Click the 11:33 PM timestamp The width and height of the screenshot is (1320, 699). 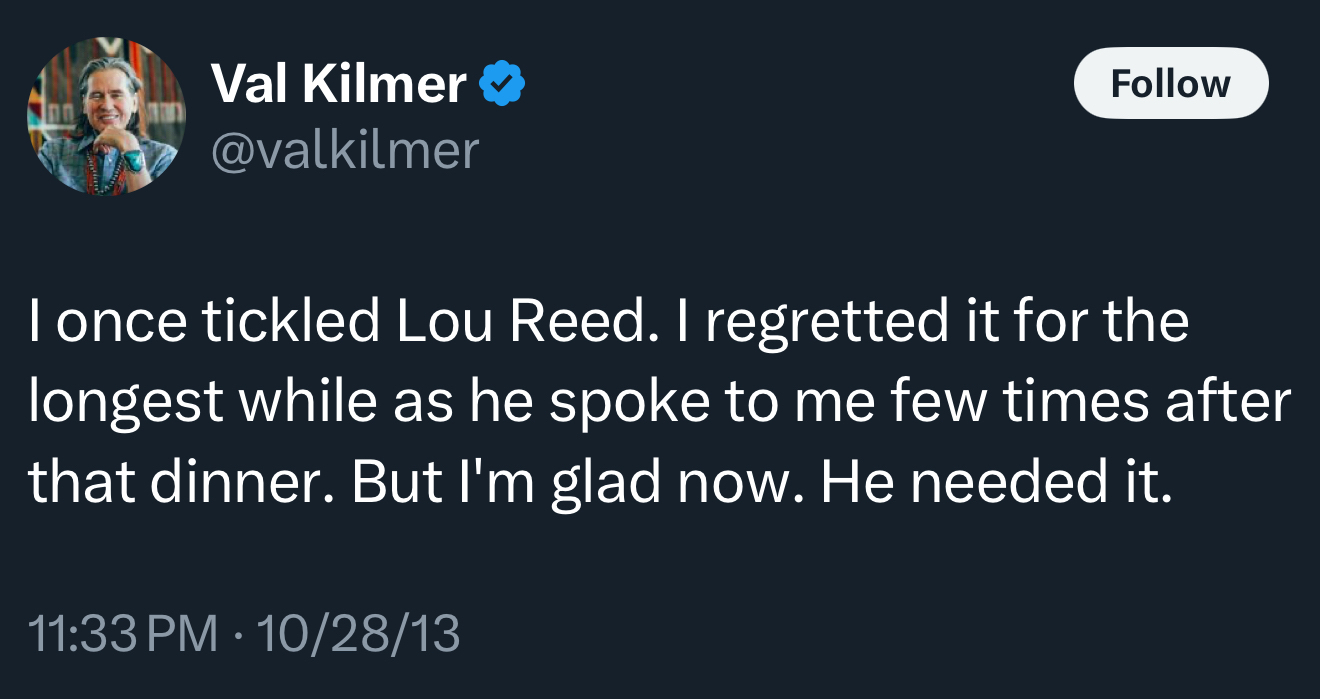[x=124, y=633]
